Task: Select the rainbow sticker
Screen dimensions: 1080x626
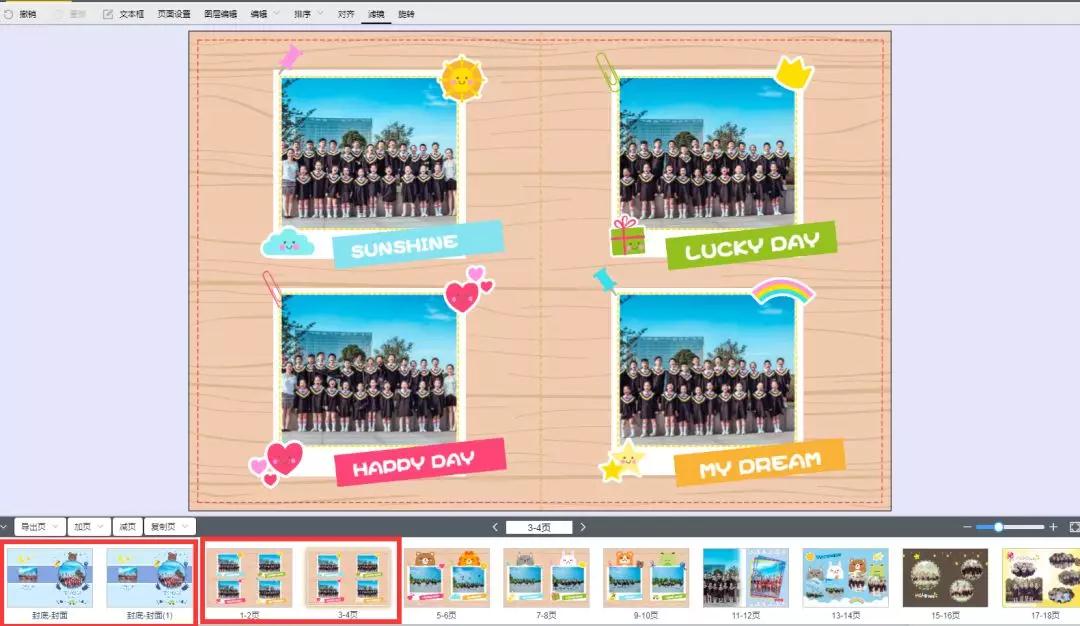Action: click(783, 292)
